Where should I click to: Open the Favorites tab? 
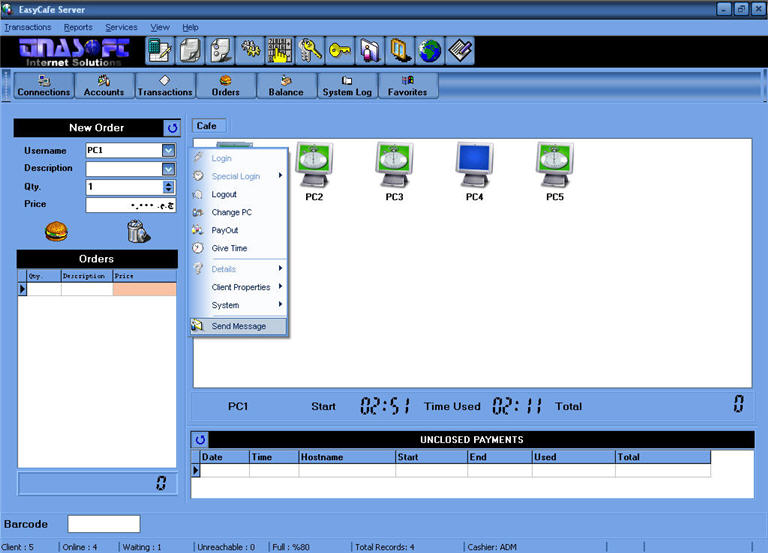pos(408,86)
